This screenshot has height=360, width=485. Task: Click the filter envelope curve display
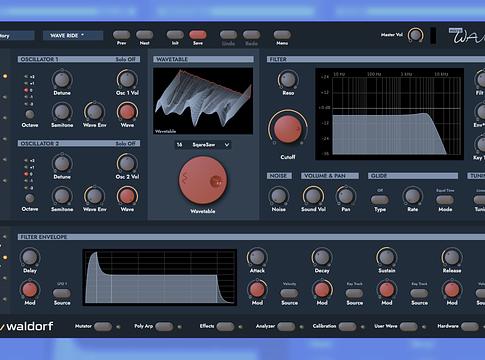[x=160, y=277]
